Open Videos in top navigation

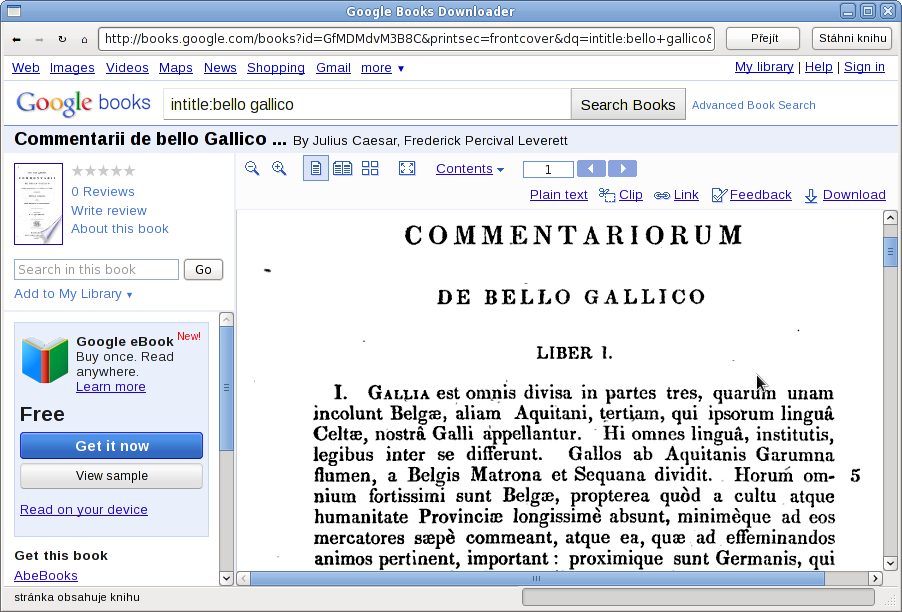pos(127,68)
